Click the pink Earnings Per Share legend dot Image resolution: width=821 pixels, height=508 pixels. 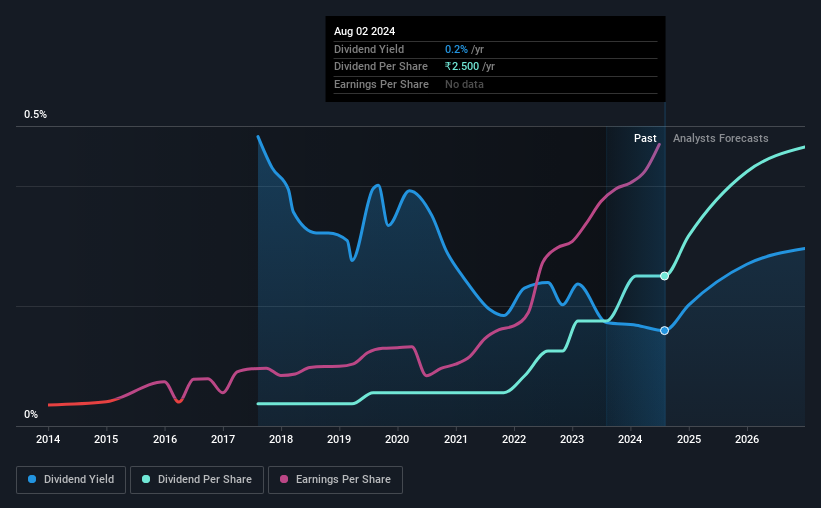click(x=284, y=479)
